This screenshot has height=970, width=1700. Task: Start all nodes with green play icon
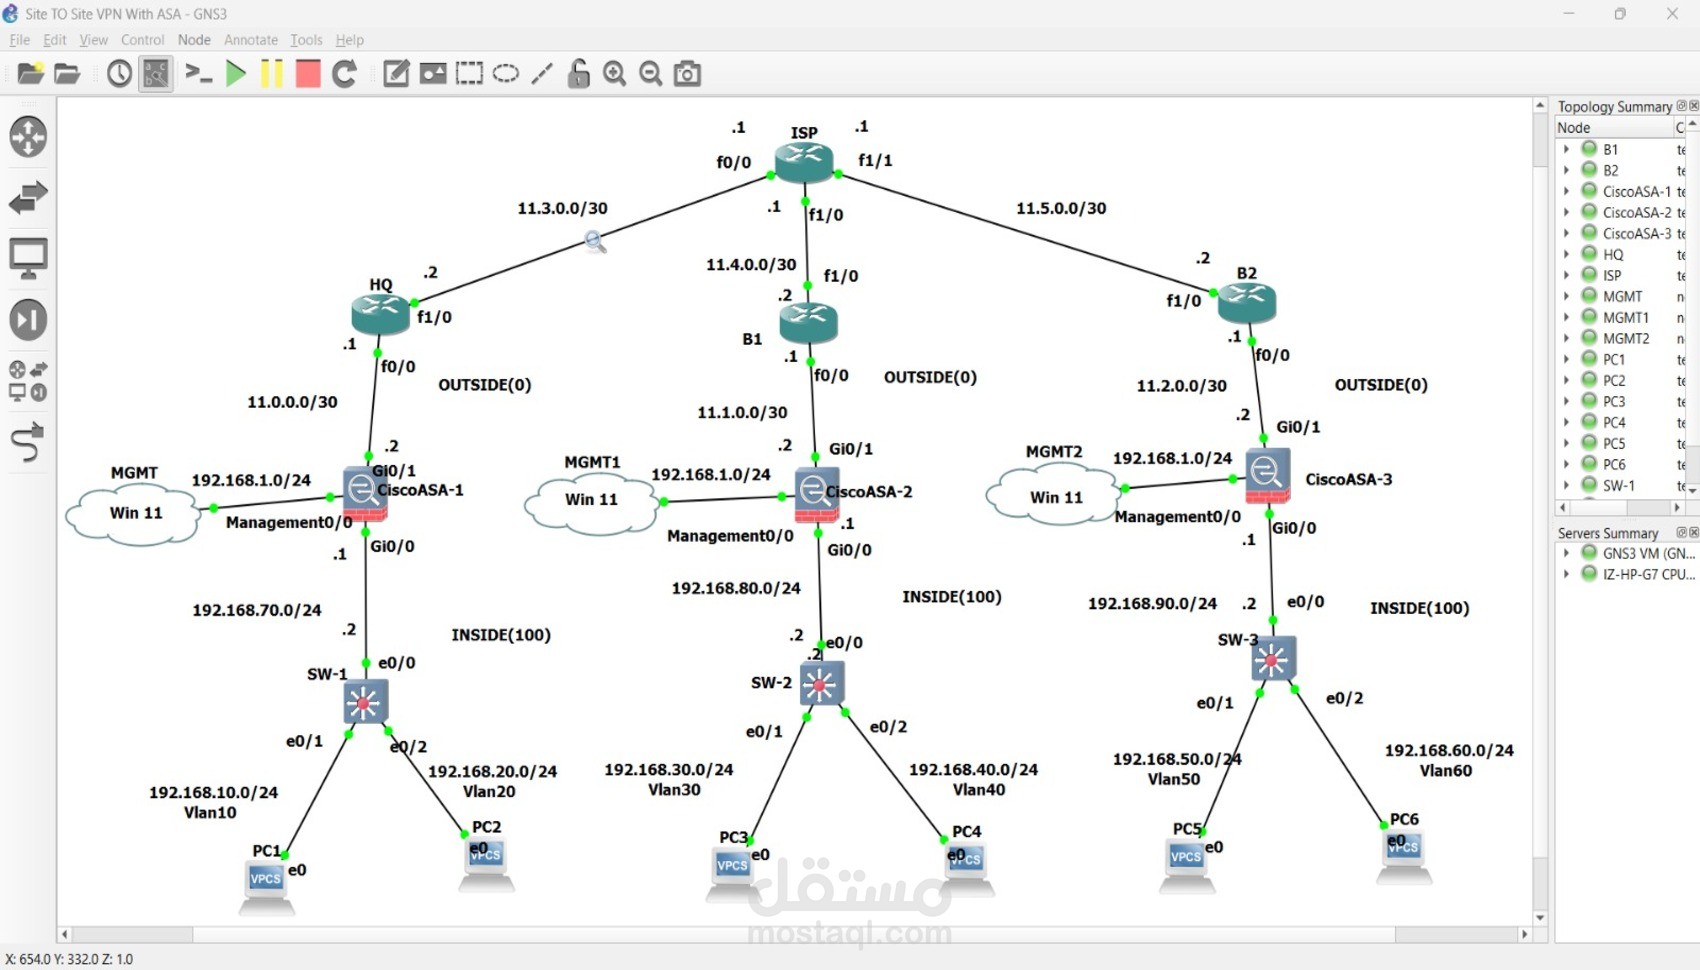click(x=236, y=74)
